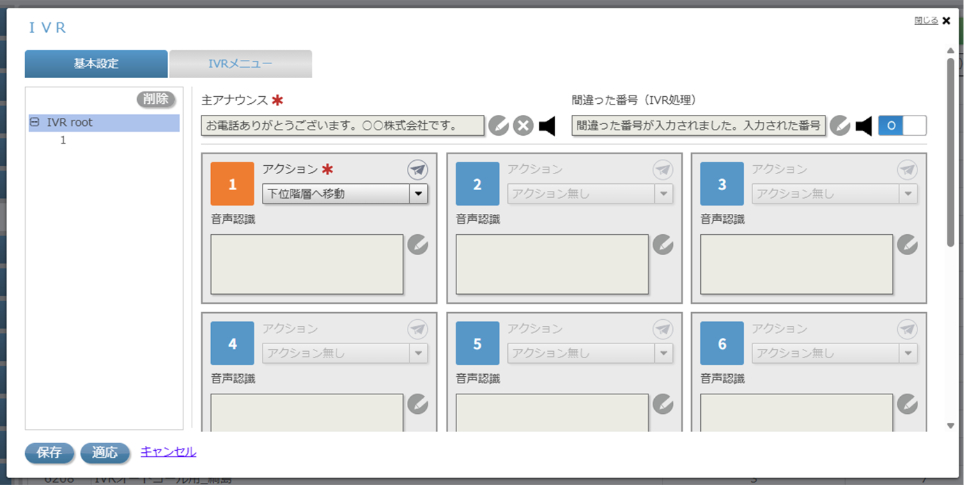The height and width of the screenshot is (485, 964).
Task: Open action dropdown for key 3
Action: point(835,194)
